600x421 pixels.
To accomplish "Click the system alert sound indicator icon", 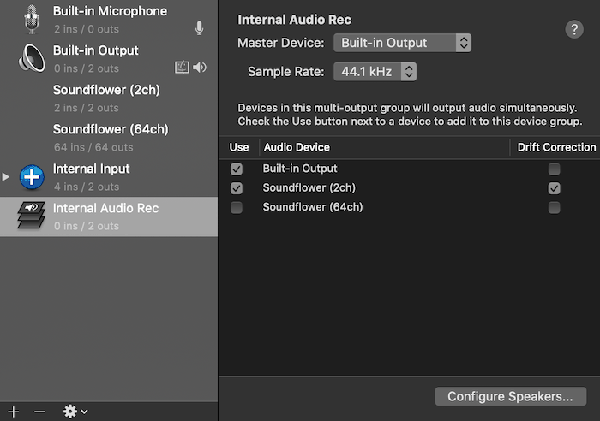I will (182, 67).
